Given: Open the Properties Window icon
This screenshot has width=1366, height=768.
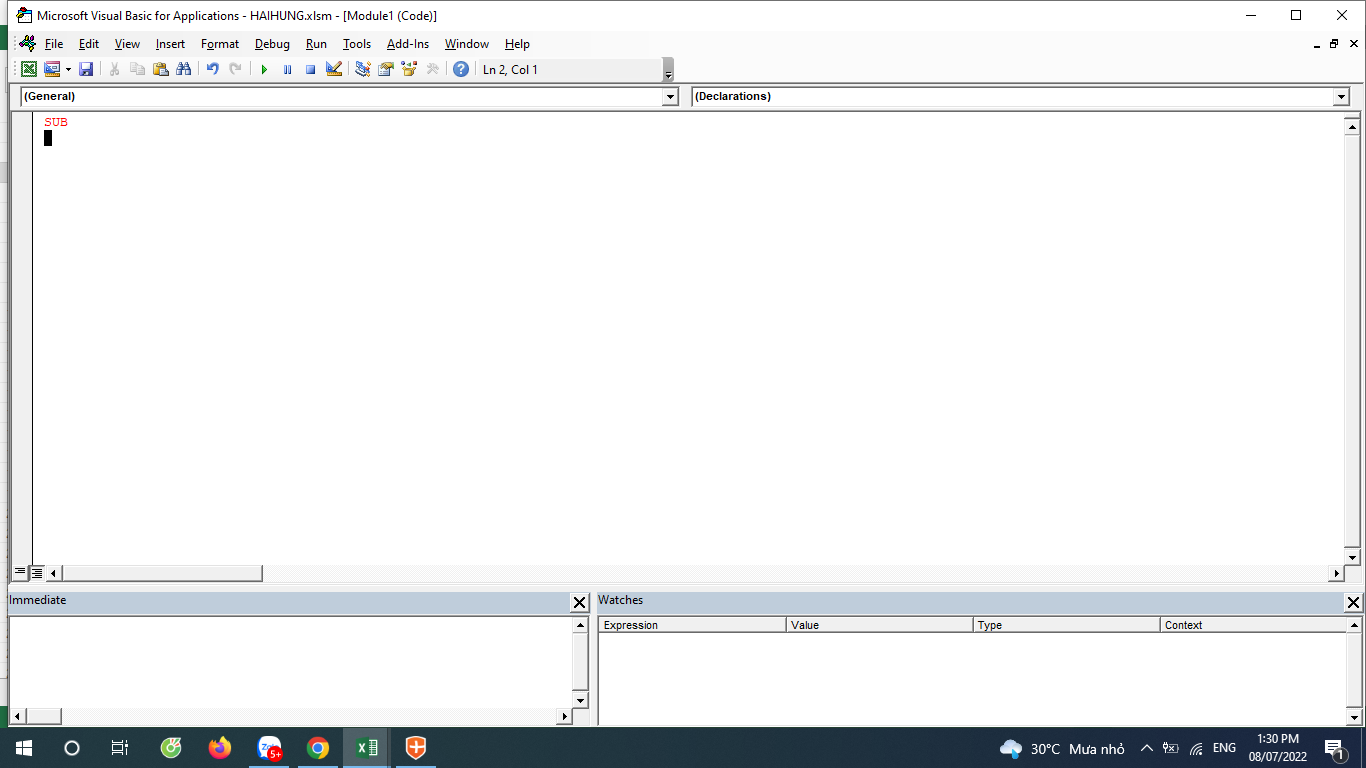Looking at the screenshot, I should pyautogui.click(x=386, y=69).
